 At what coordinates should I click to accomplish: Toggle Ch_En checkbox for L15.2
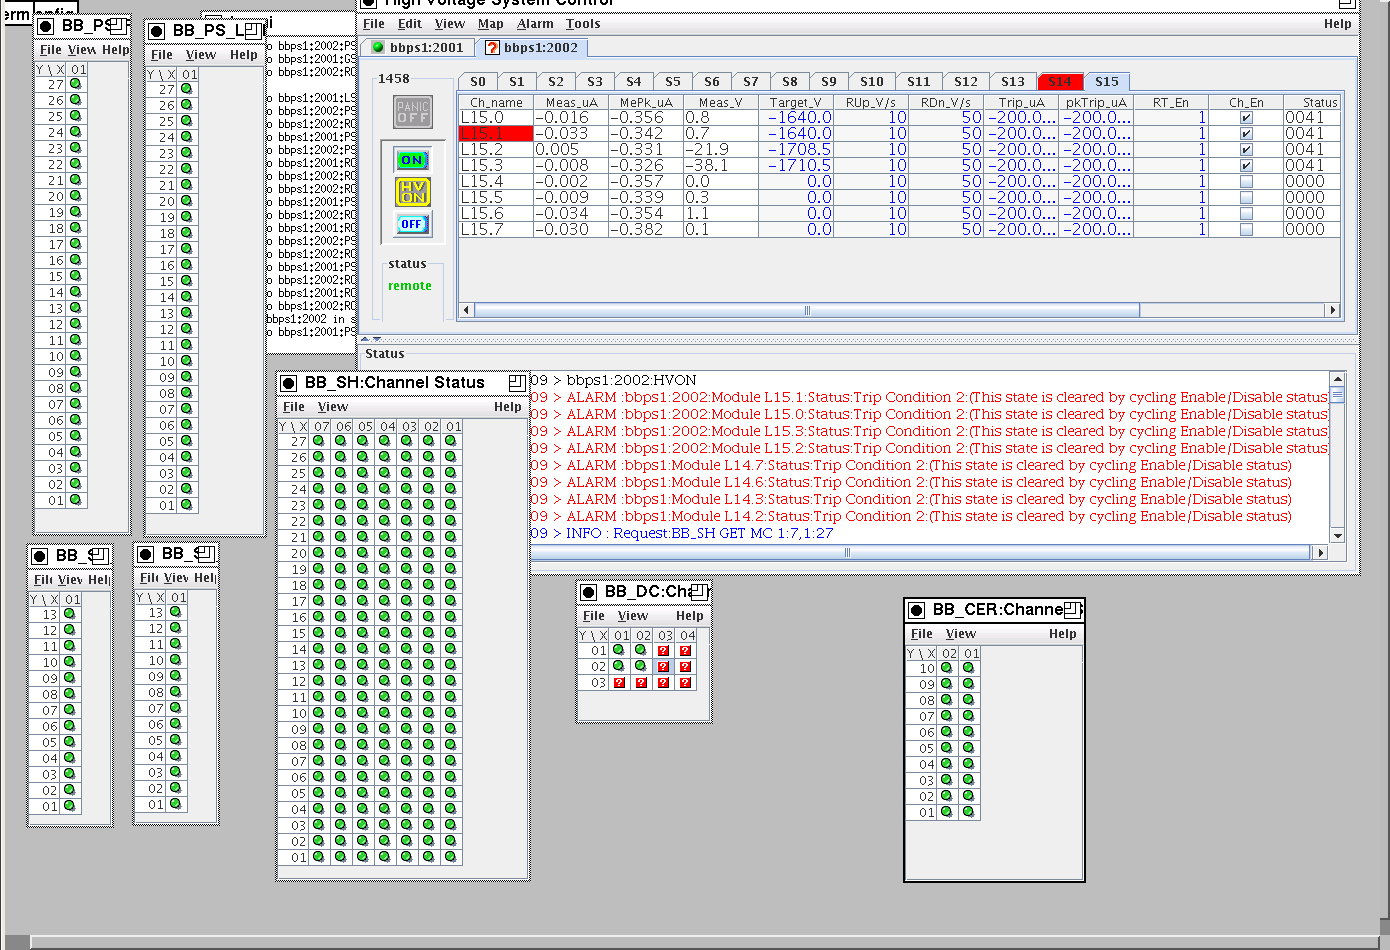click(1246, 150)
